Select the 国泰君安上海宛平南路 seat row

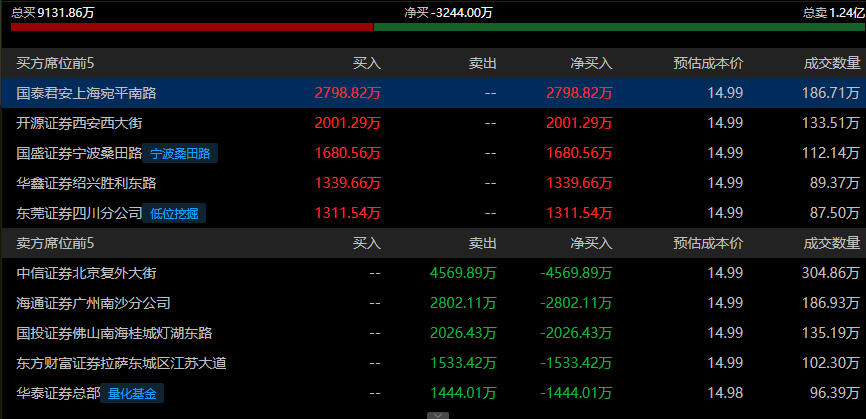433,93
